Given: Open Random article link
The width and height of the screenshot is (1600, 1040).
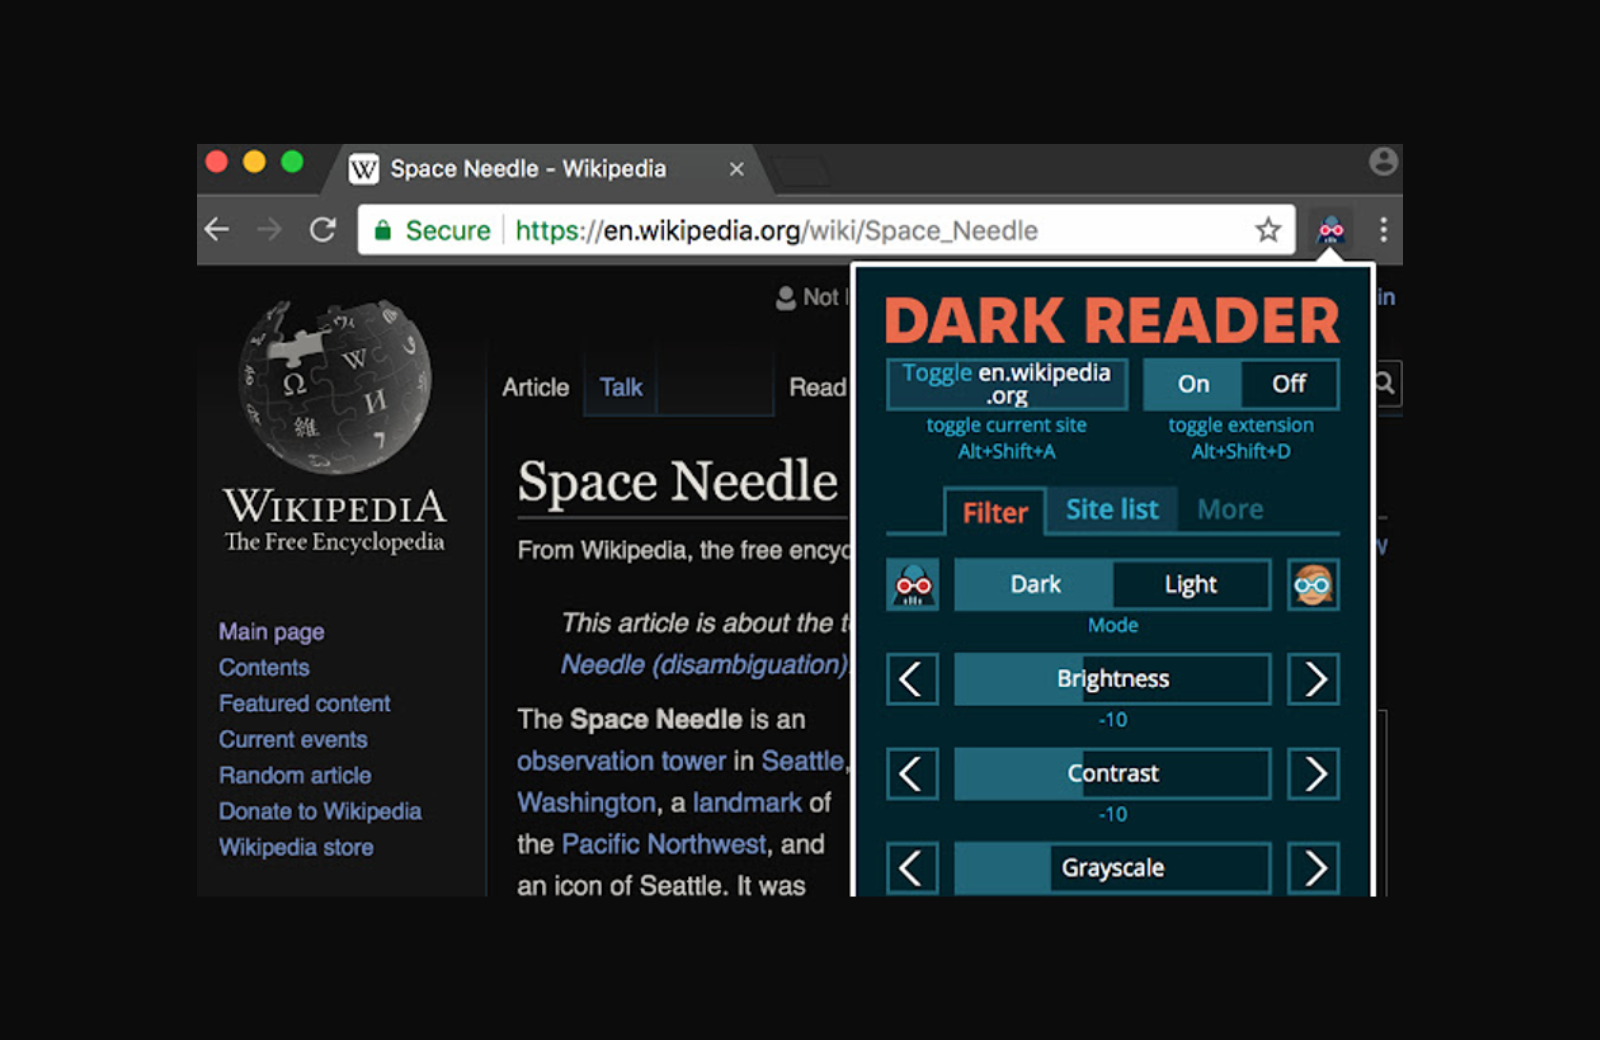Looking at the screenshot, I should click(295, 775).
